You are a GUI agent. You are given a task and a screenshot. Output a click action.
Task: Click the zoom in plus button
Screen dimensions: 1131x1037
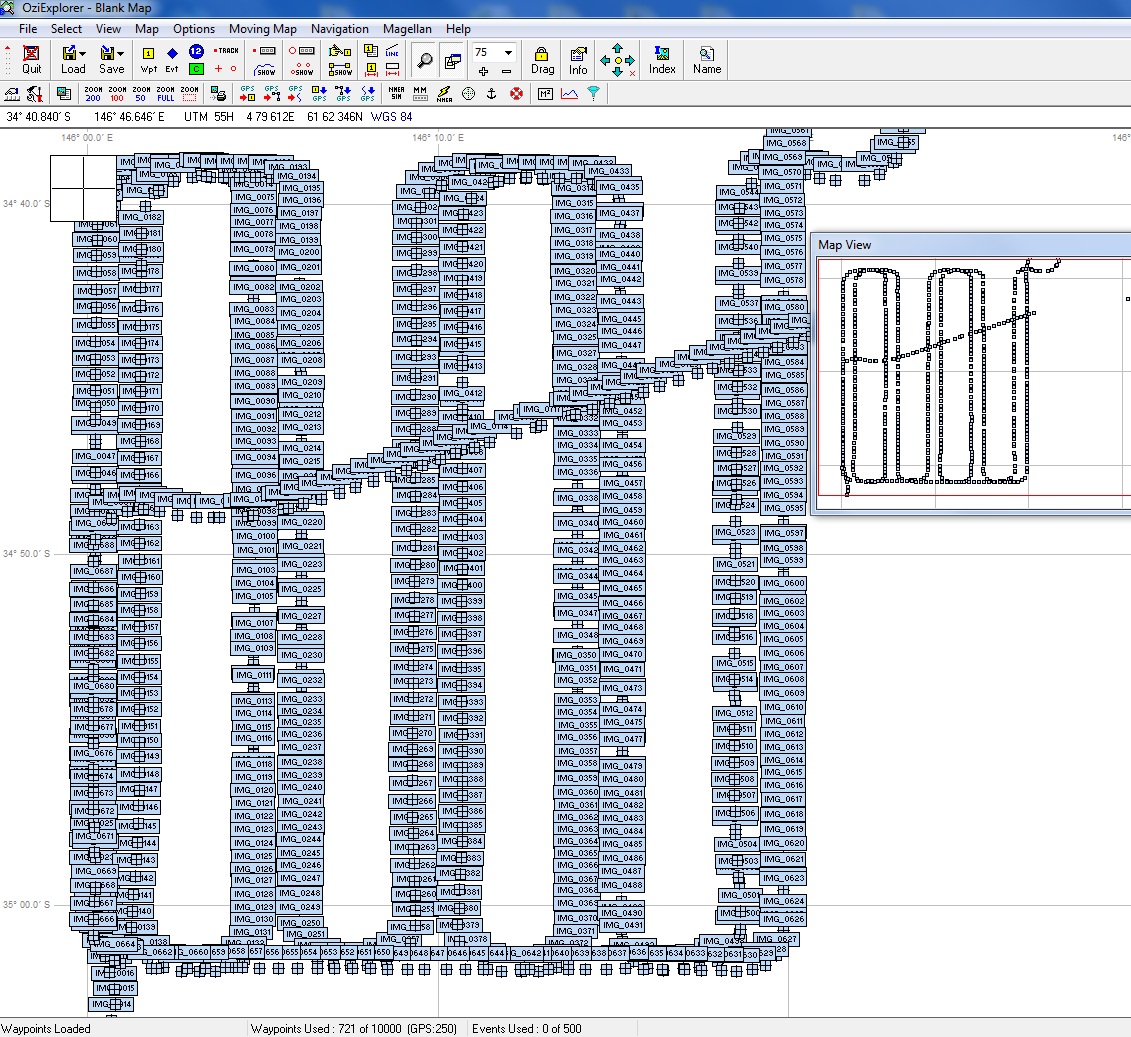(483, 72)
